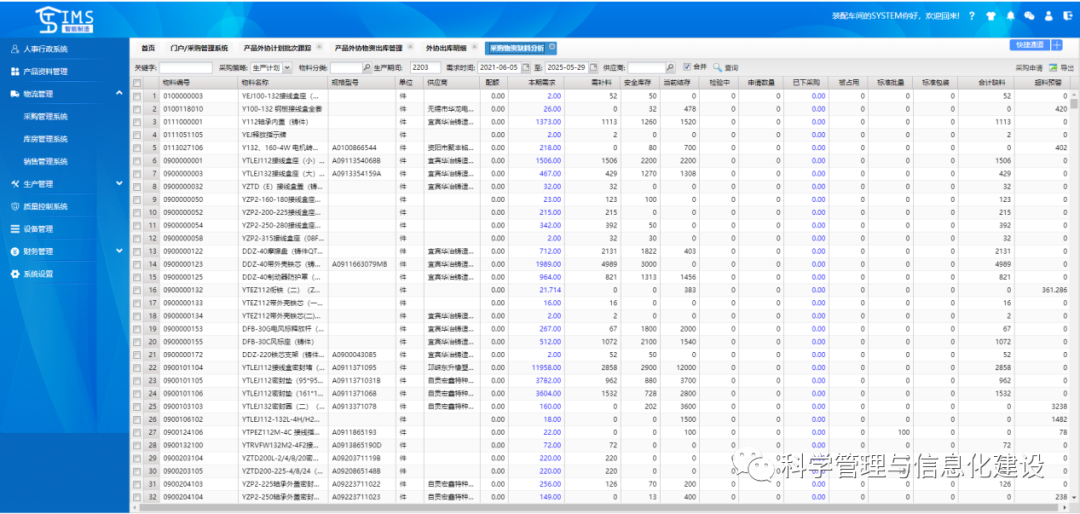The image size is (1080, 514).
Task: Click the 11958.00 value in row 22
Action: [547, 368]
